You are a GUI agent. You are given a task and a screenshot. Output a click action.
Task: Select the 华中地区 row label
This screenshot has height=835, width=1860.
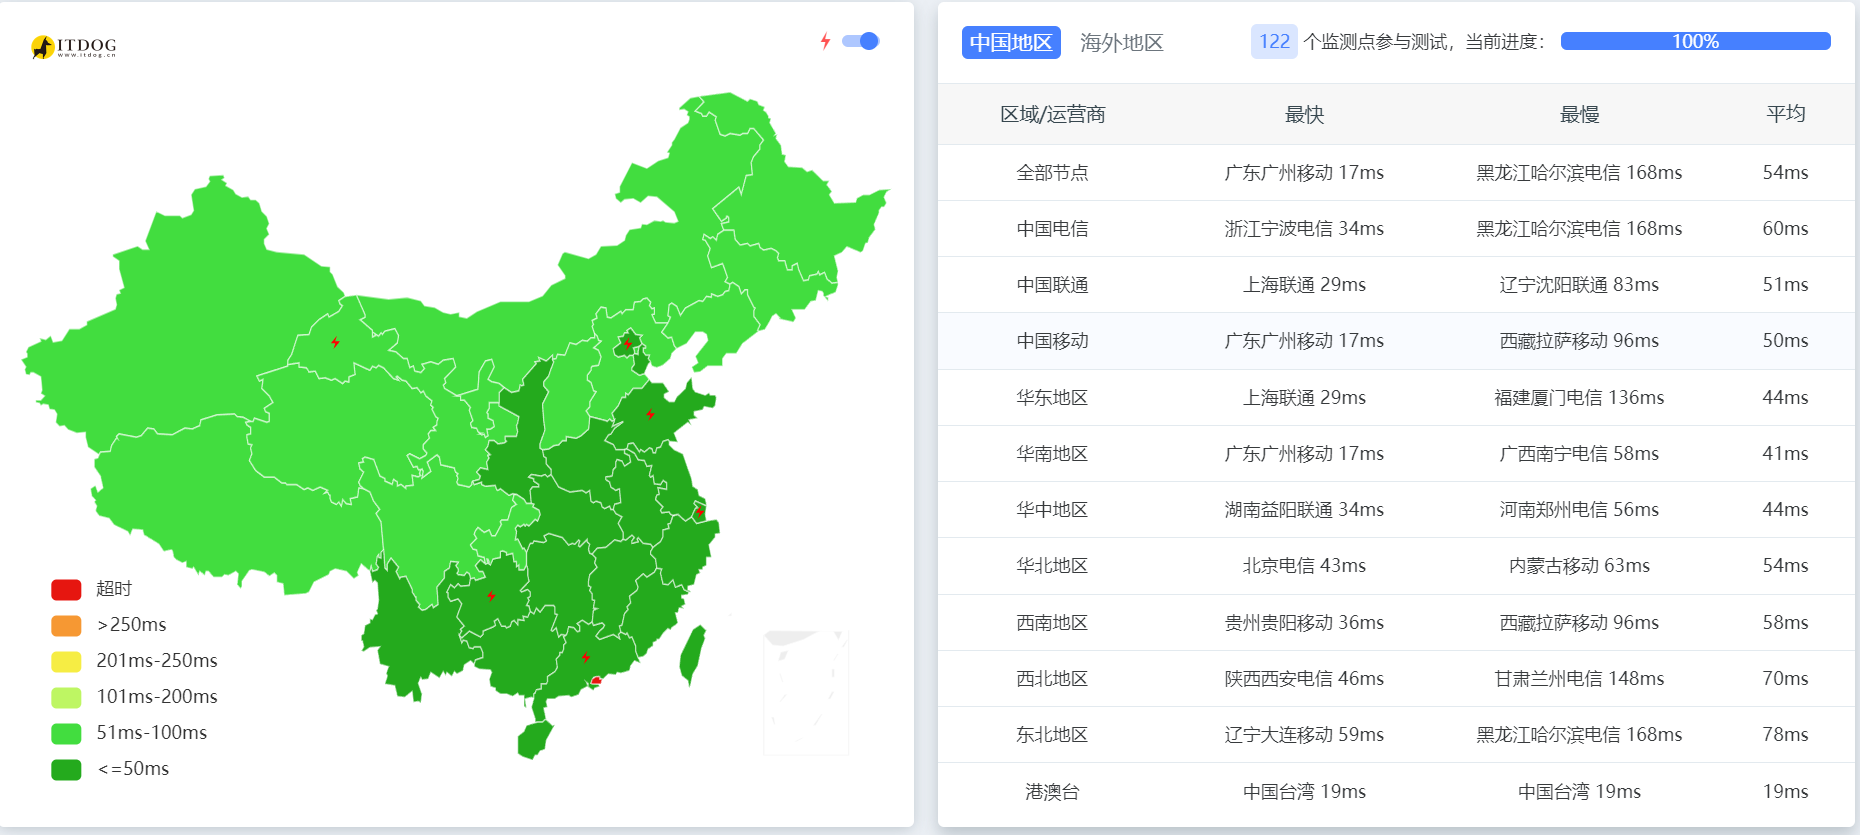pyautogui.click(x=1053, y=510)
